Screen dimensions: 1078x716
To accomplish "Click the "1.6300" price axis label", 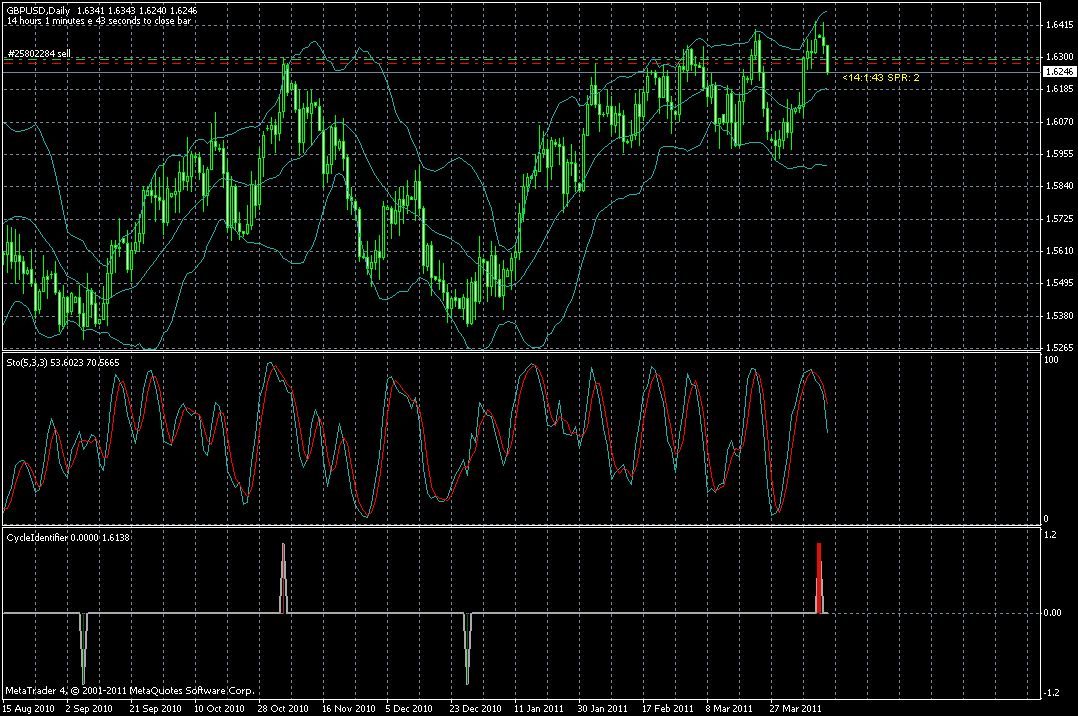I will 1059,57.
